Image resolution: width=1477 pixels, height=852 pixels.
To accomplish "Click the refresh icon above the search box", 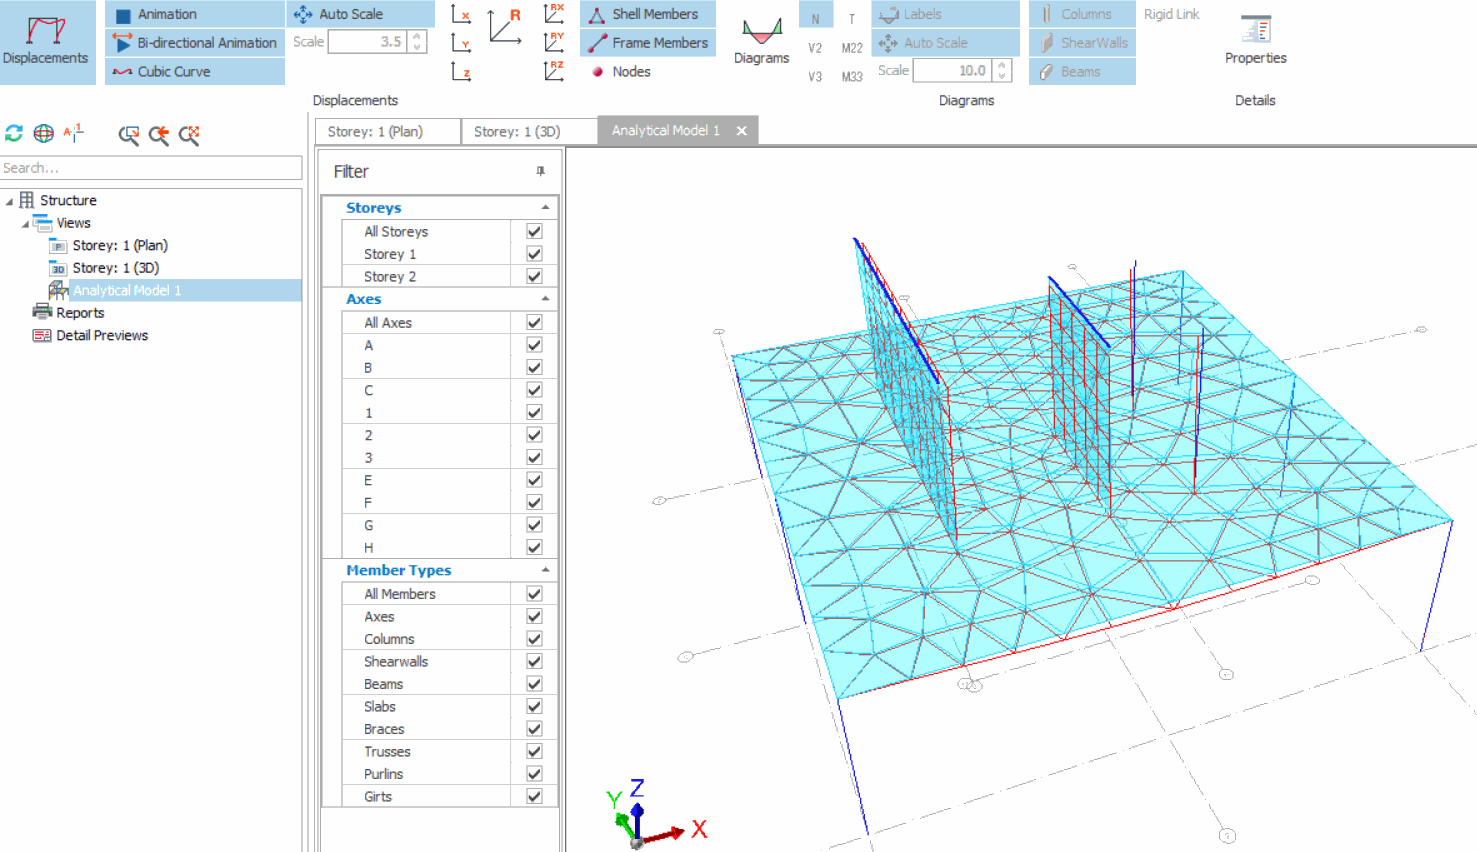I will tap(14, 134).
